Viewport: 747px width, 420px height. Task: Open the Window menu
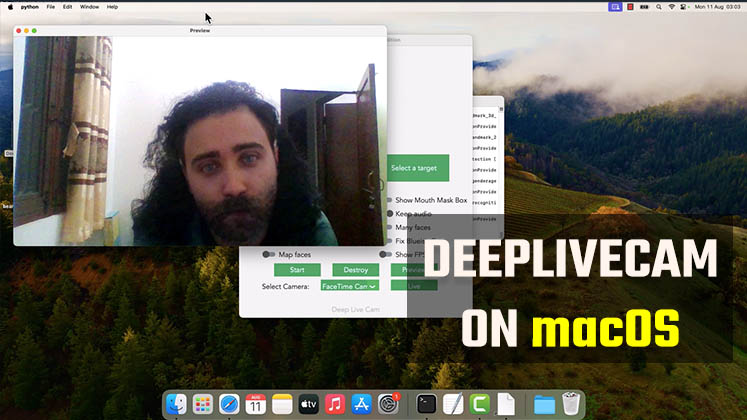pyautogui.click(x=89, y=7)
